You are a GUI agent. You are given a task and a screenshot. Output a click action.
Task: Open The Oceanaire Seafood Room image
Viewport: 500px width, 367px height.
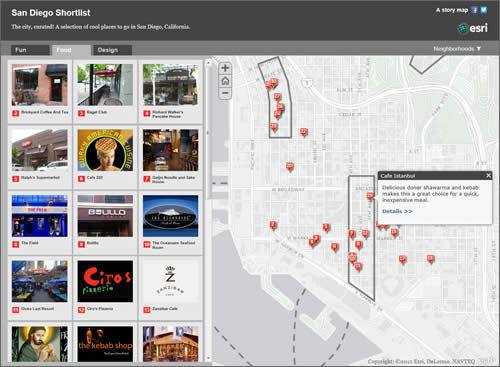pyautogui.click(x=170, y=216)
